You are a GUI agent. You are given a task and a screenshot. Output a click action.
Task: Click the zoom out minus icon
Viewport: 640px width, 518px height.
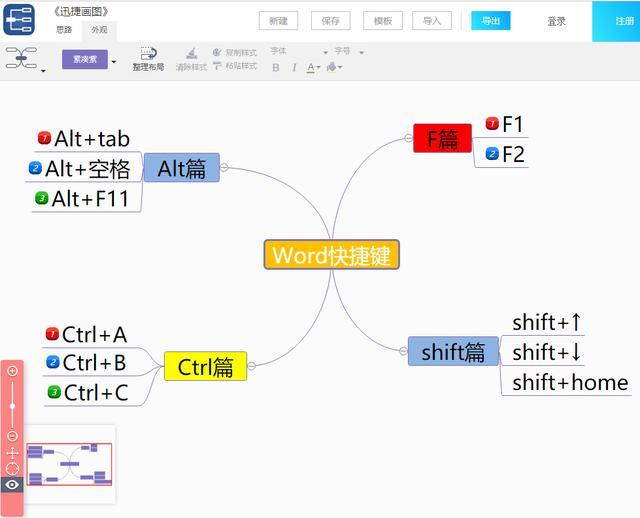click(x=12, y=436)
